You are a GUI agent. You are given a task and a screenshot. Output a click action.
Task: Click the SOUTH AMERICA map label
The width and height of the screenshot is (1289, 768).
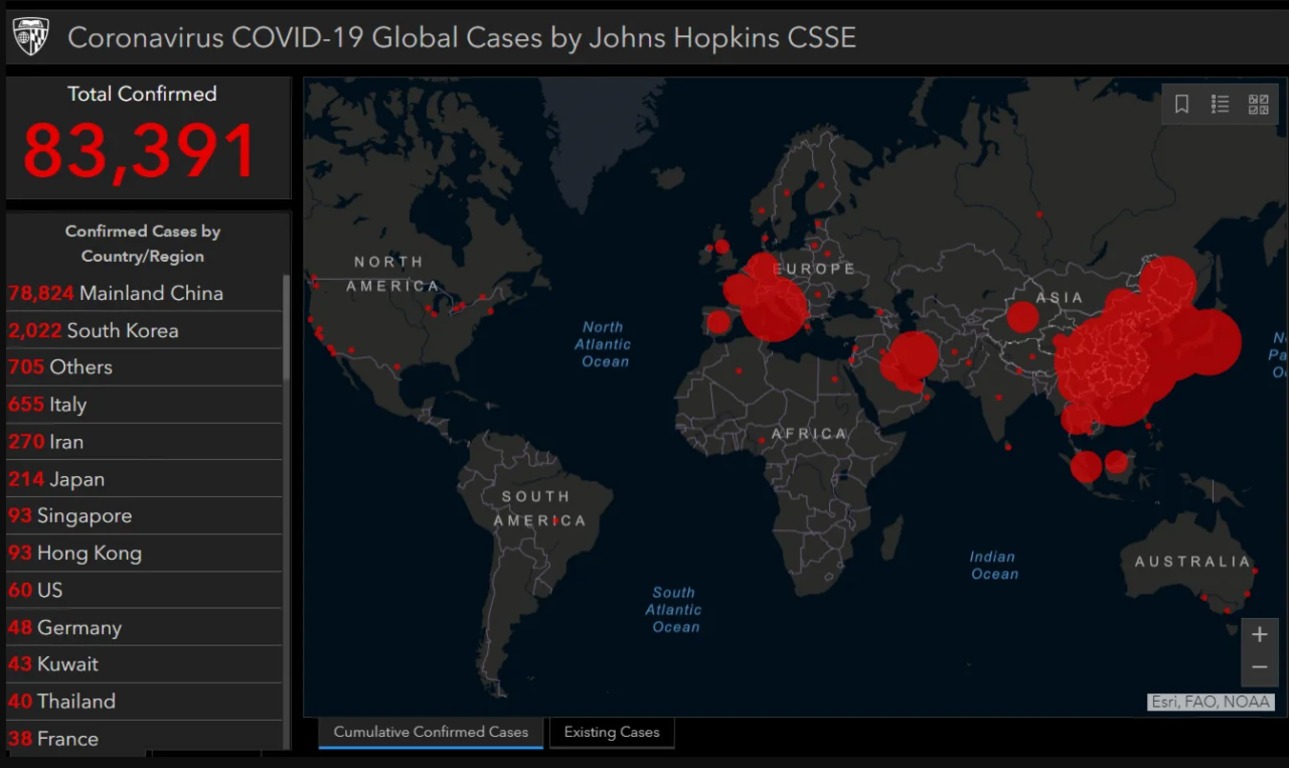click(539, 508)
